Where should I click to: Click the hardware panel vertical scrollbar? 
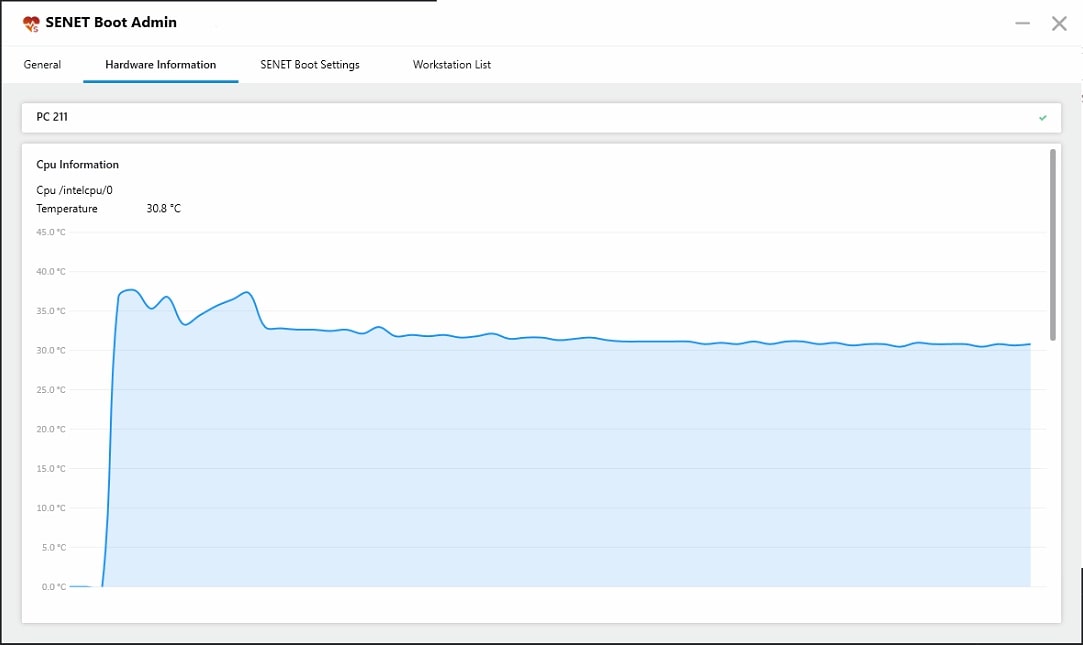[1053, 244]
